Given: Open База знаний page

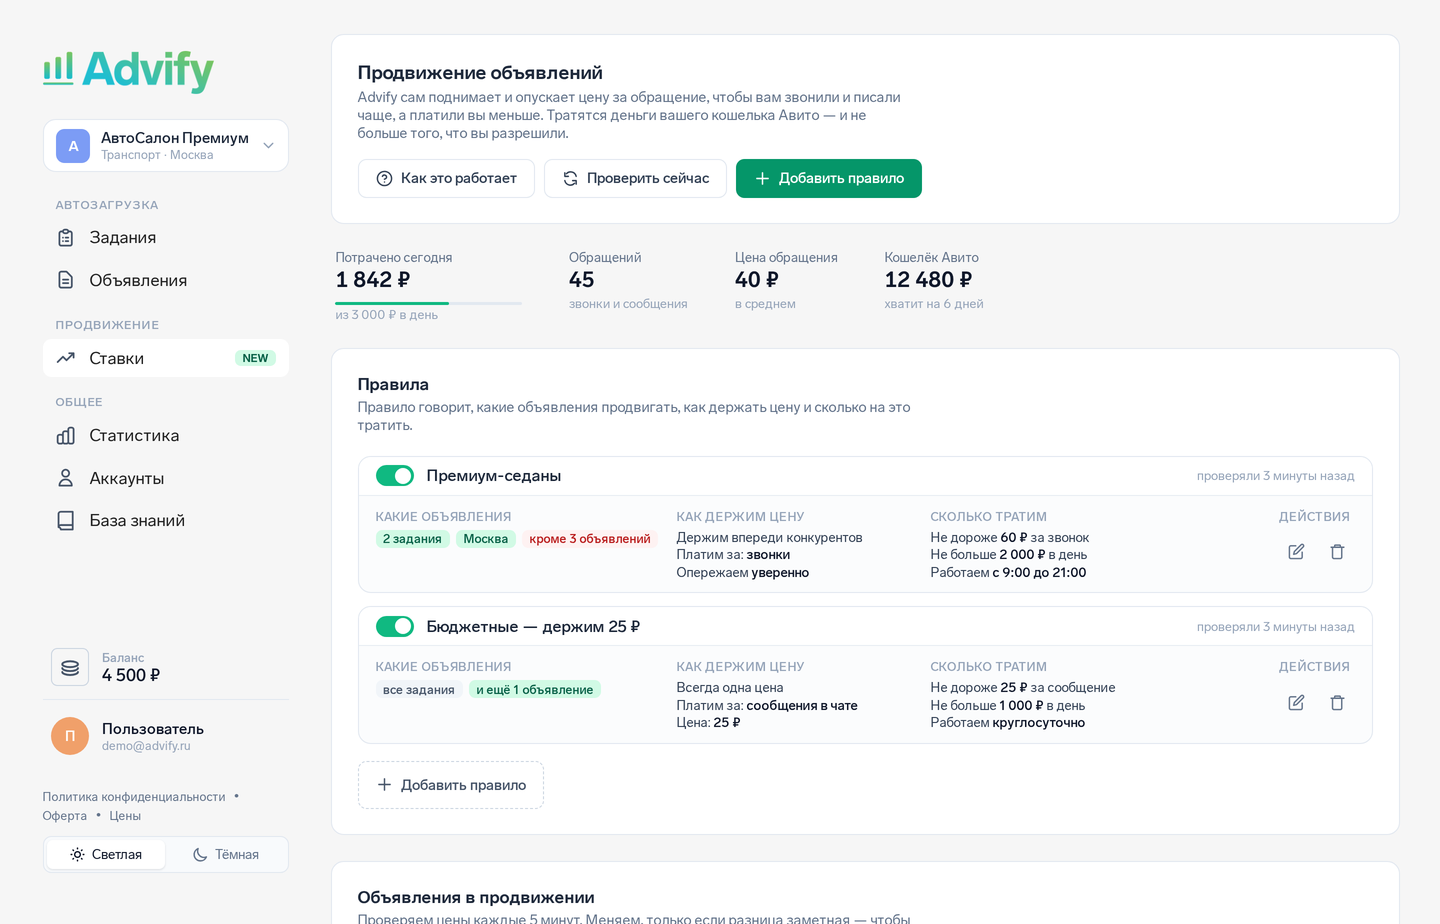Looking at the screenshot, I should click(x=166, y=521).
